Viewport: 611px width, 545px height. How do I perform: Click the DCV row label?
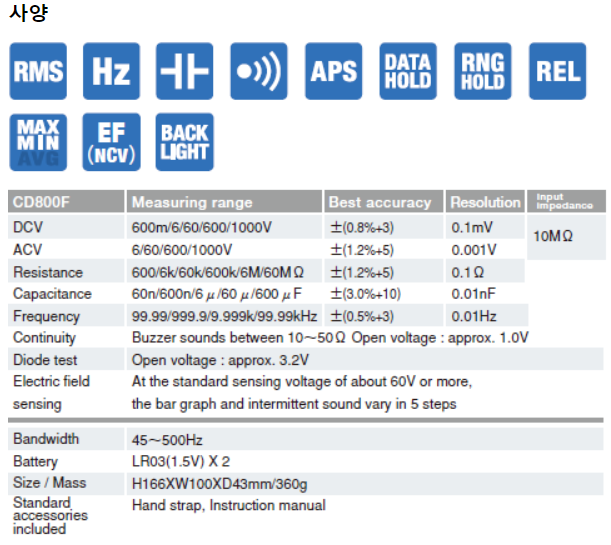[28, 227]
